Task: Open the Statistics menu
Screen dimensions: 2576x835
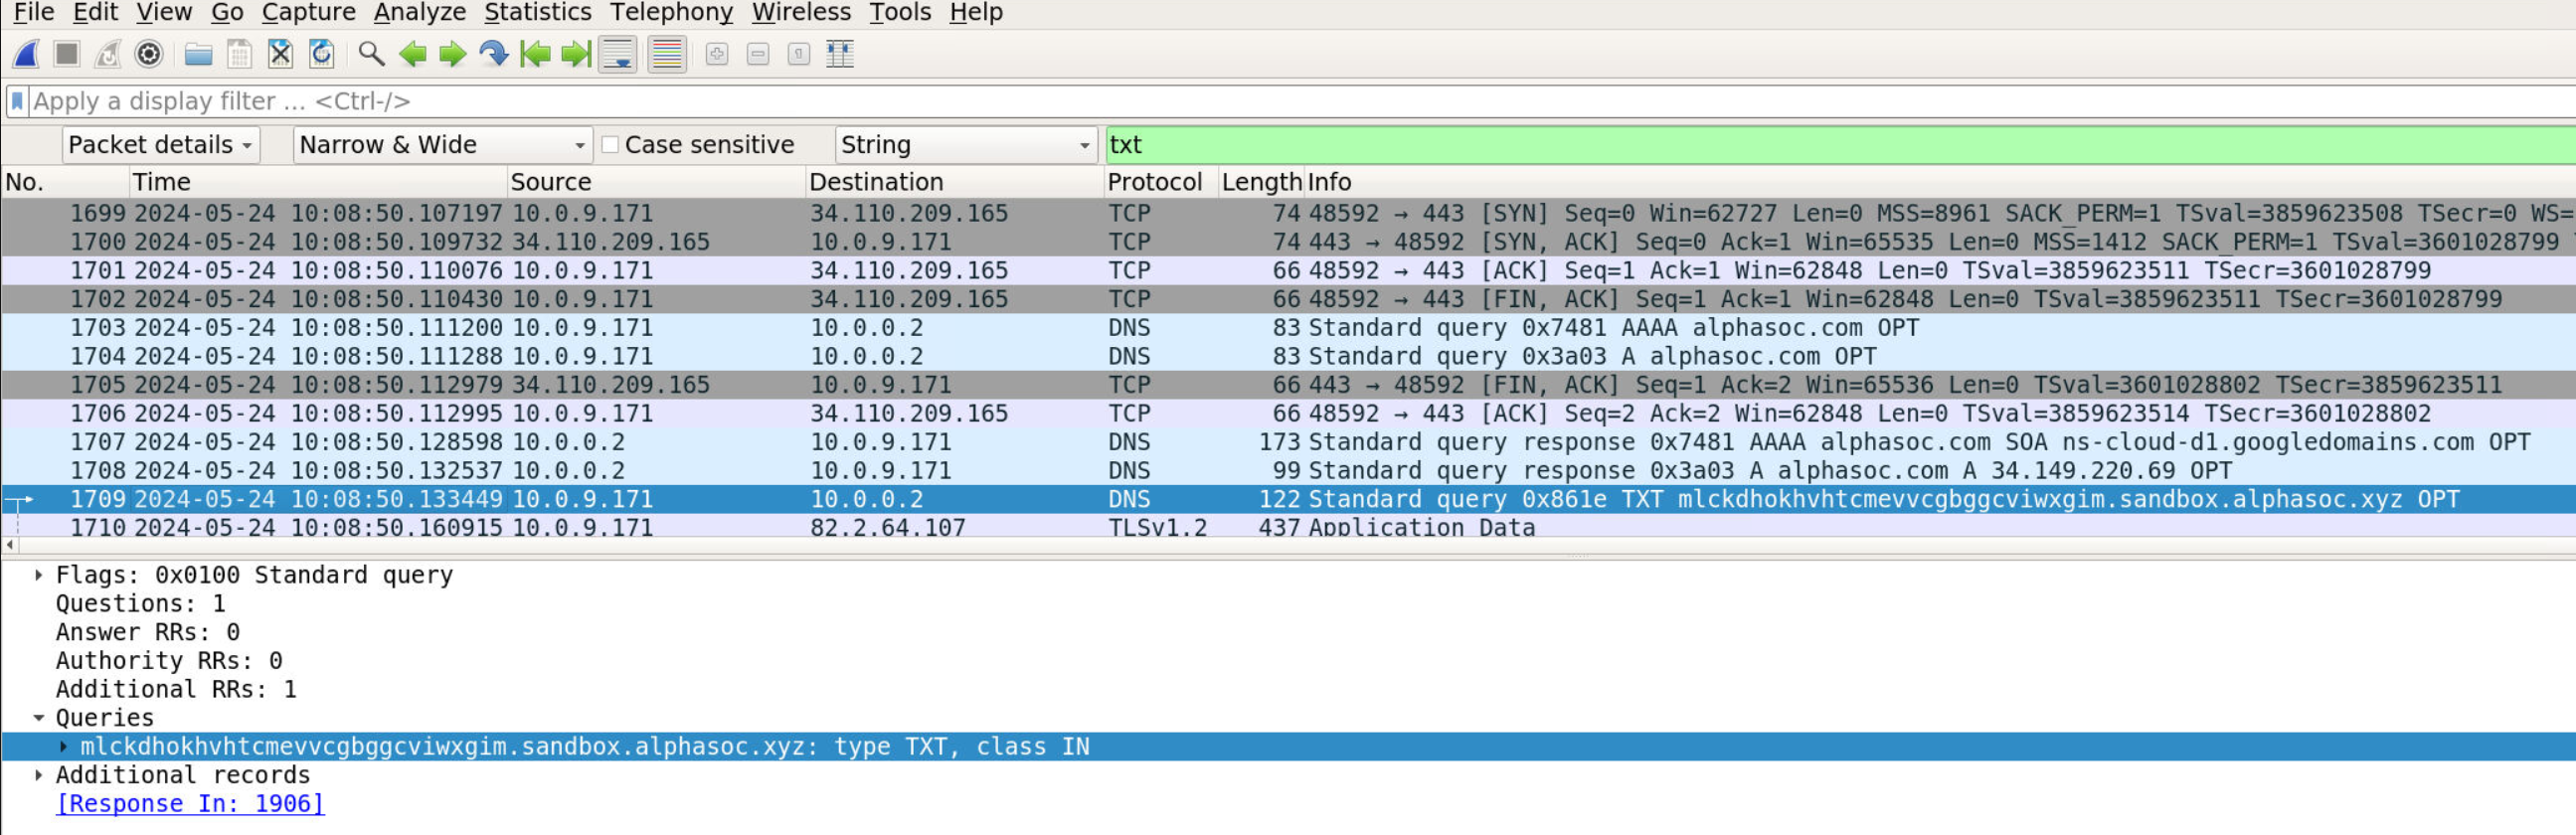Action: tap(538, 12)
